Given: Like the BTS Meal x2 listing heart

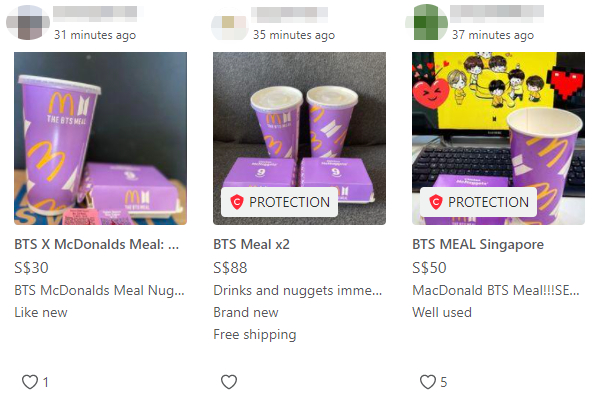Looking at the screenshot, I should click(x=229, y=382).
